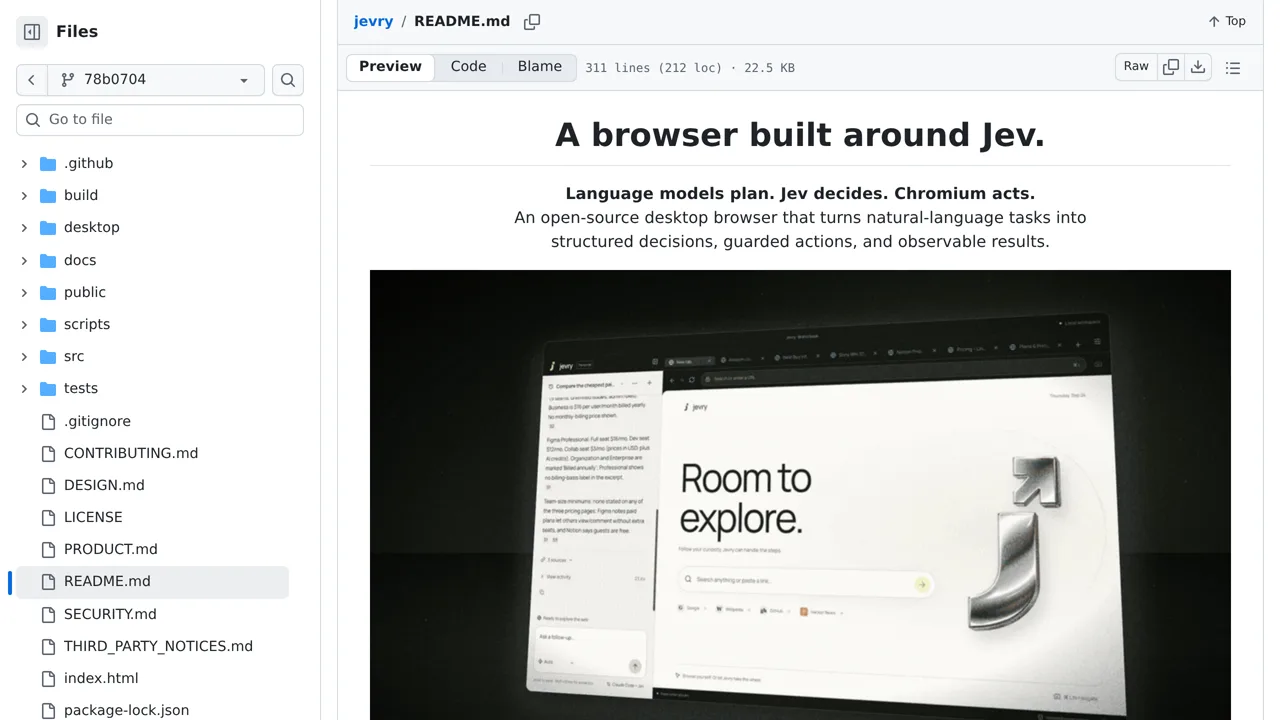Open the docs folder icon
Image resolution: width=1280 pixels, height=720 pixels.
coord(48,260)
